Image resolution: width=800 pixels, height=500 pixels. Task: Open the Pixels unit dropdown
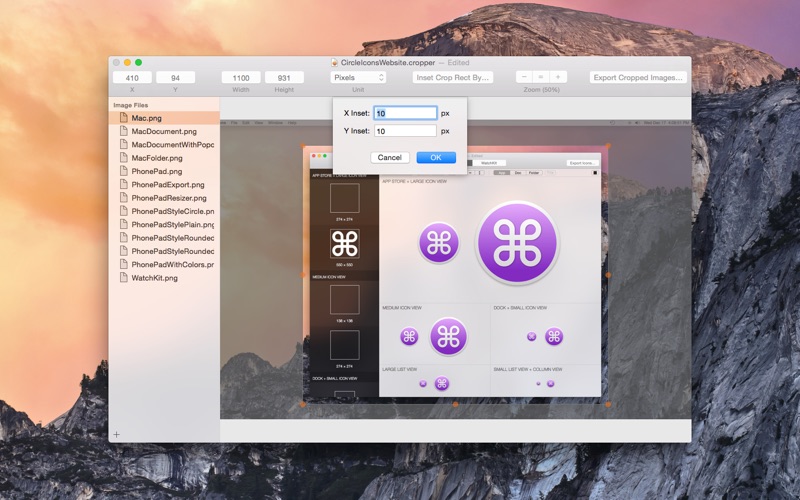coord(358,77)
